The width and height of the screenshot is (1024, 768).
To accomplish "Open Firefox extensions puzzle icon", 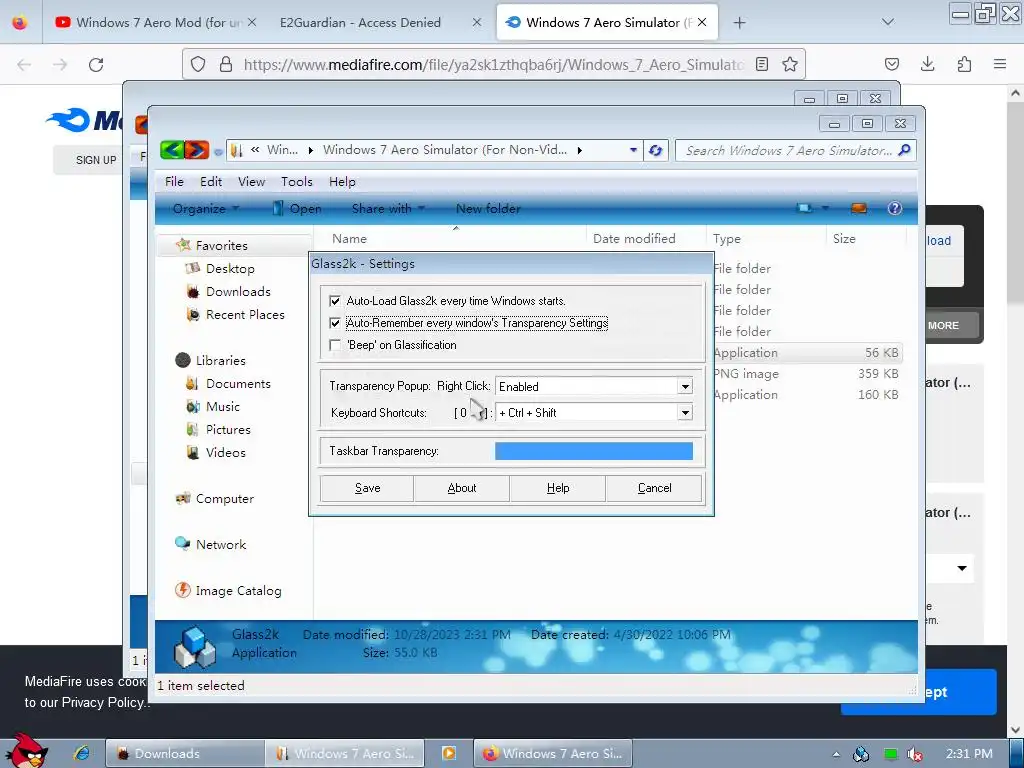I will (964, 64).
